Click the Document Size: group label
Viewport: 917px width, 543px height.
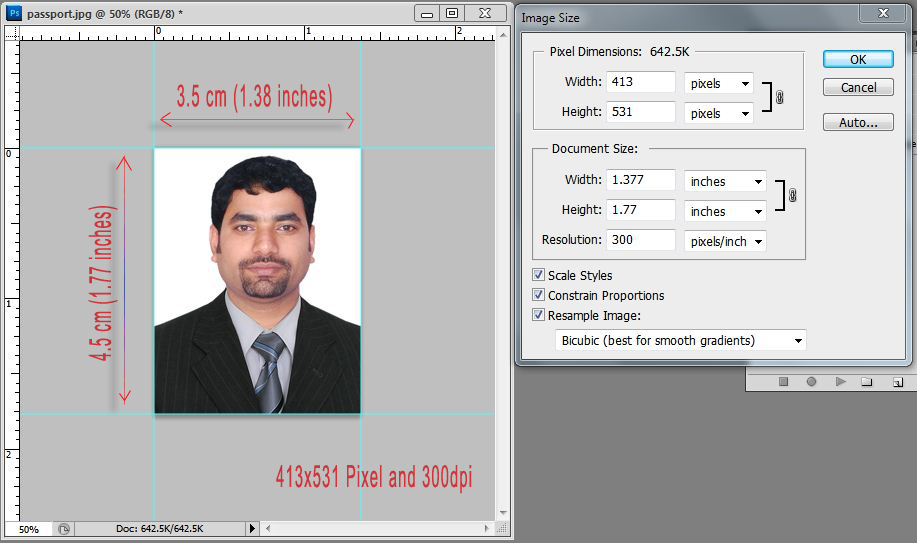click(595, 149)
